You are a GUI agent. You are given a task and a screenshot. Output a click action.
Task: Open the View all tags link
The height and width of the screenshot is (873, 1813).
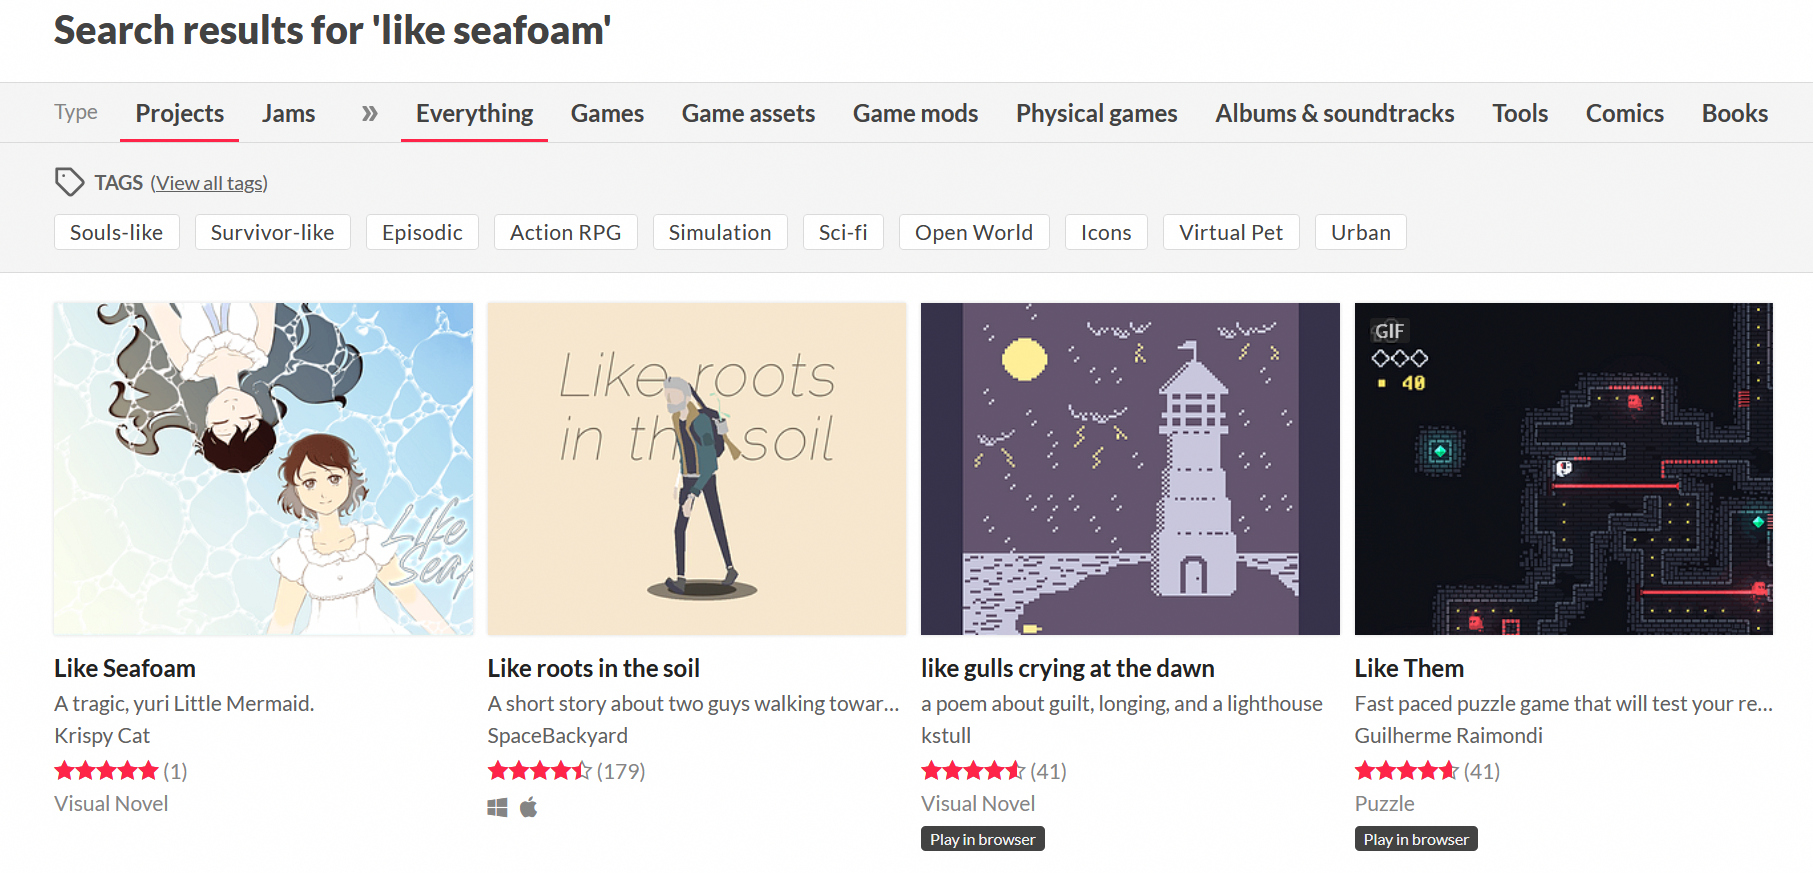pyautogui.click(x=209, y=183)
